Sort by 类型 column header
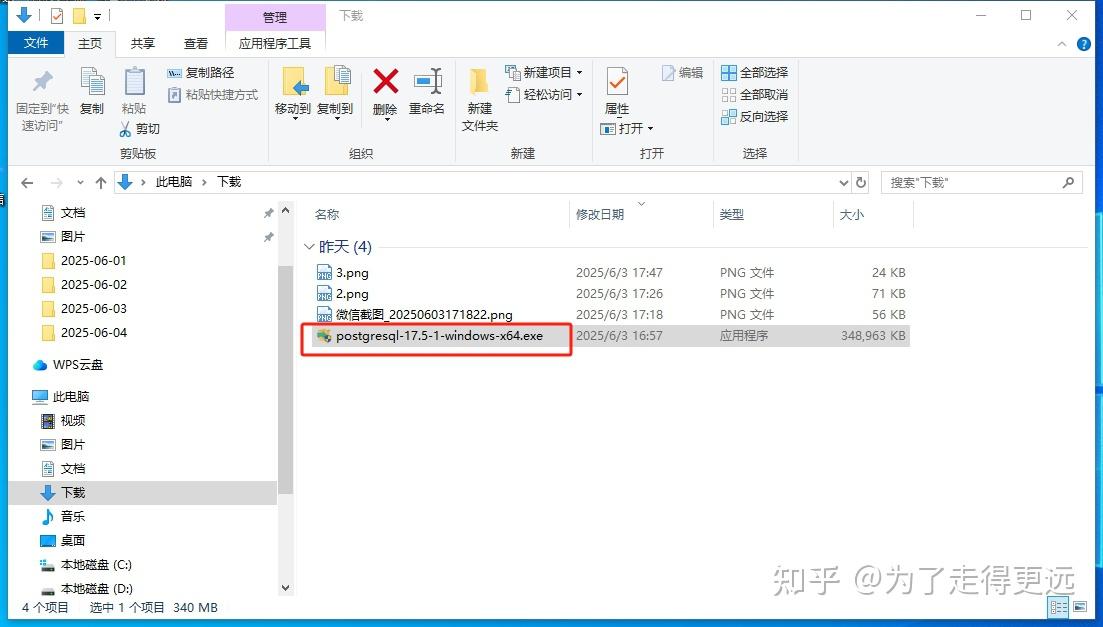Viewport: 1103px width, 627px height. click(732, 215)
